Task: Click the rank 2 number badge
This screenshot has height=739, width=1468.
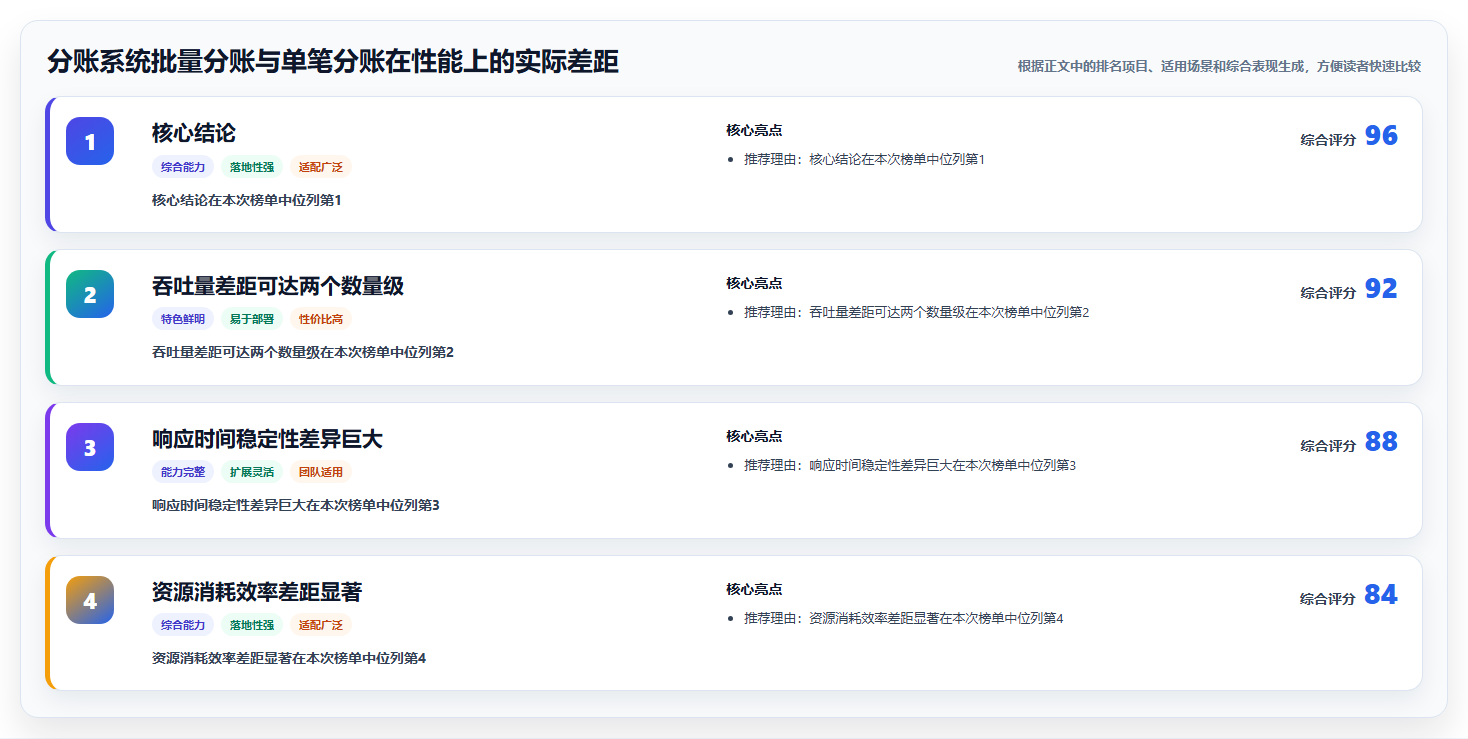Action: coord(90,294)
